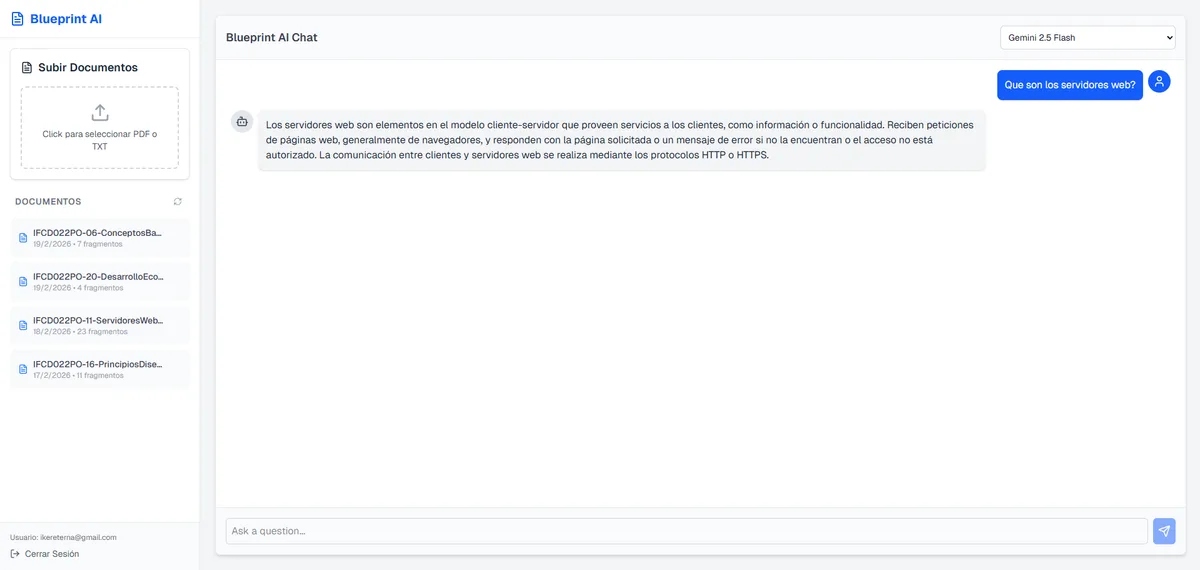Click the user avatar icon
The image size is (1200, 570).
click(1159, 82)
